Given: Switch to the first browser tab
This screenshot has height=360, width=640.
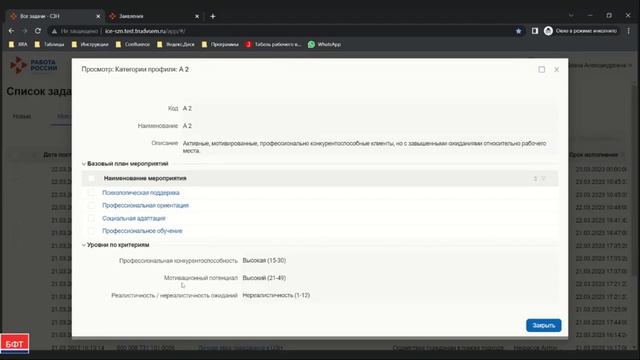Looking at the screenshot, I should [x=55, y=16].
